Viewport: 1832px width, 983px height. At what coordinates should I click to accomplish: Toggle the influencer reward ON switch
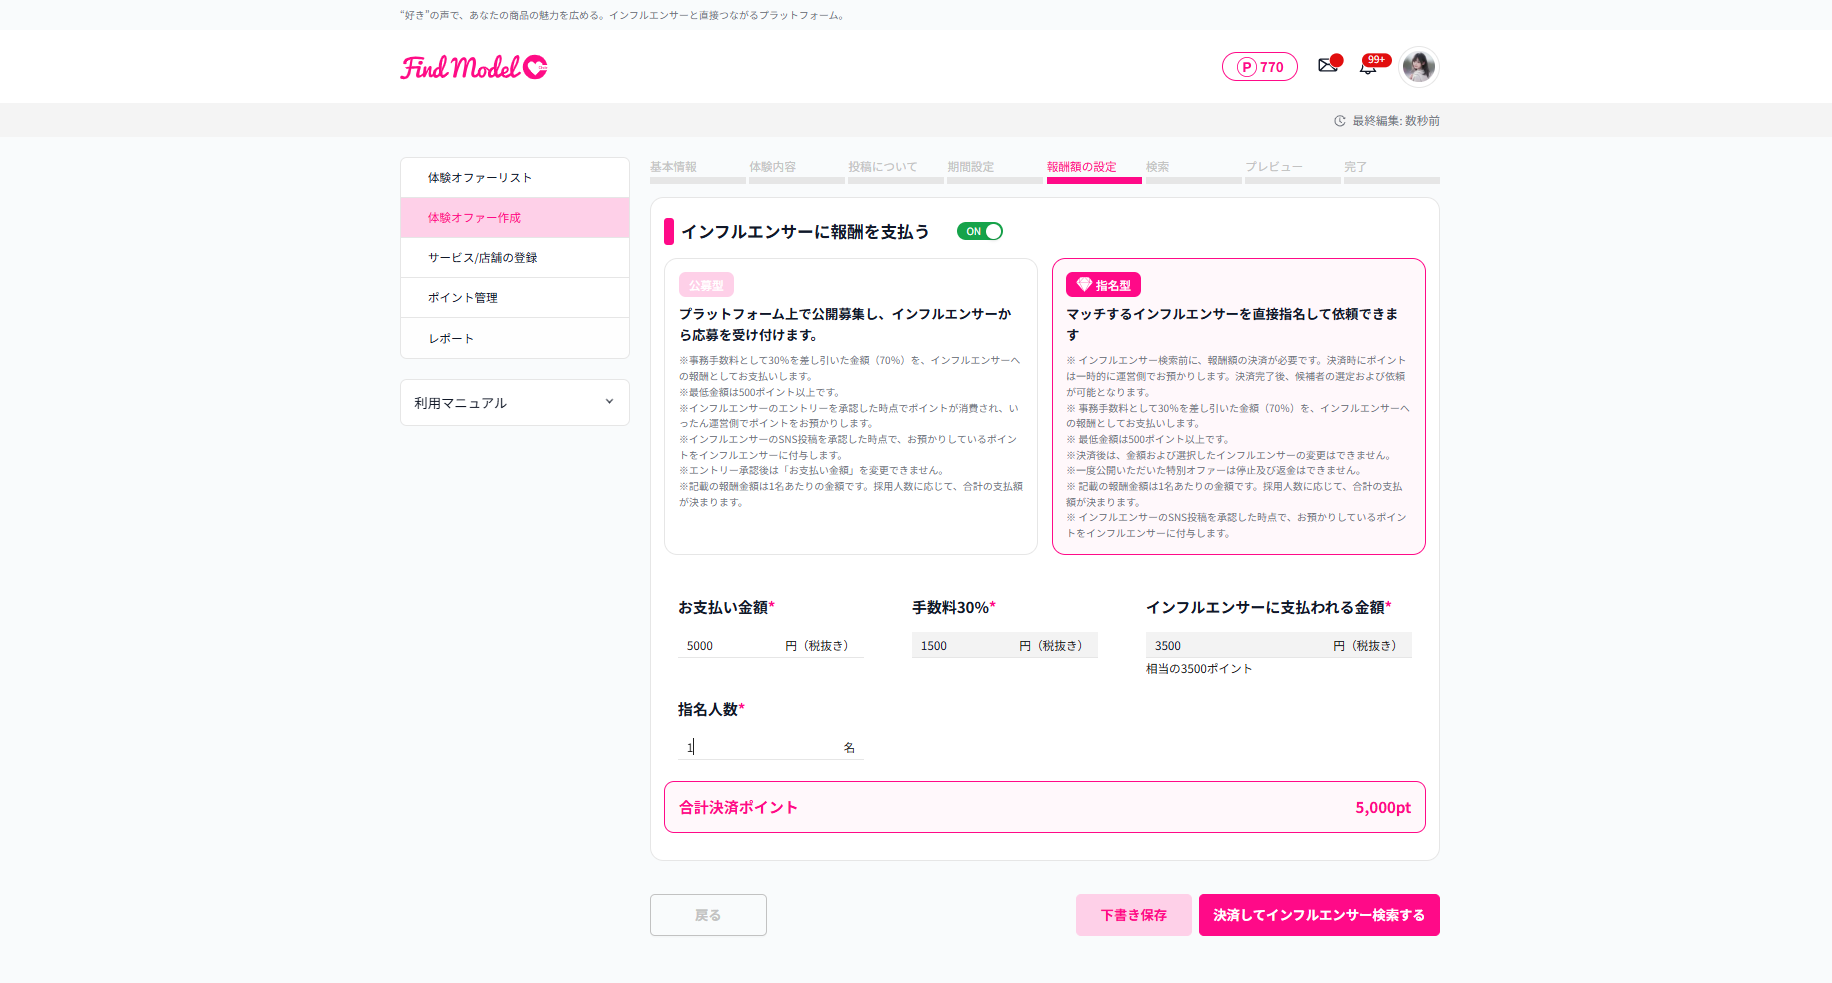tap(980, 231)
